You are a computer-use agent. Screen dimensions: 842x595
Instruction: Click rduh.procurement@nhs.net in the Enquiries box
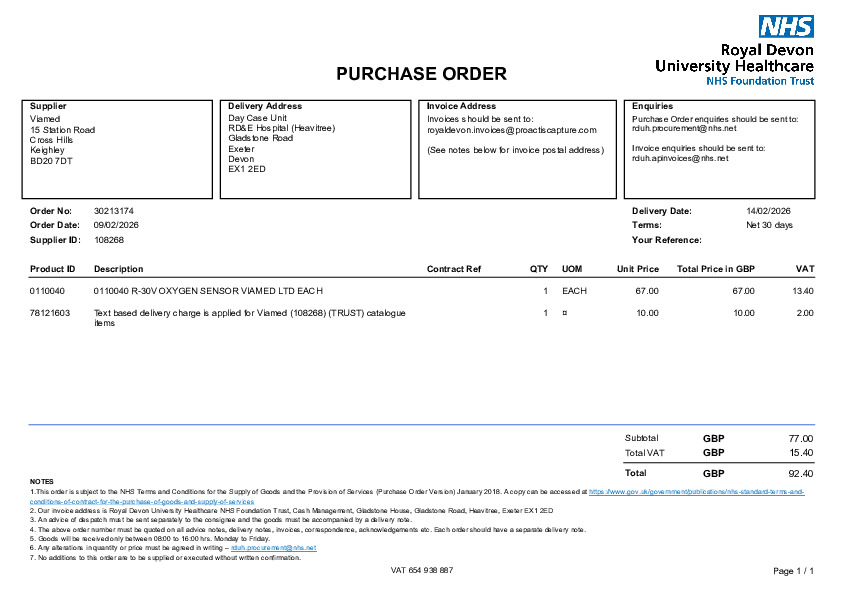coord(684,128)
